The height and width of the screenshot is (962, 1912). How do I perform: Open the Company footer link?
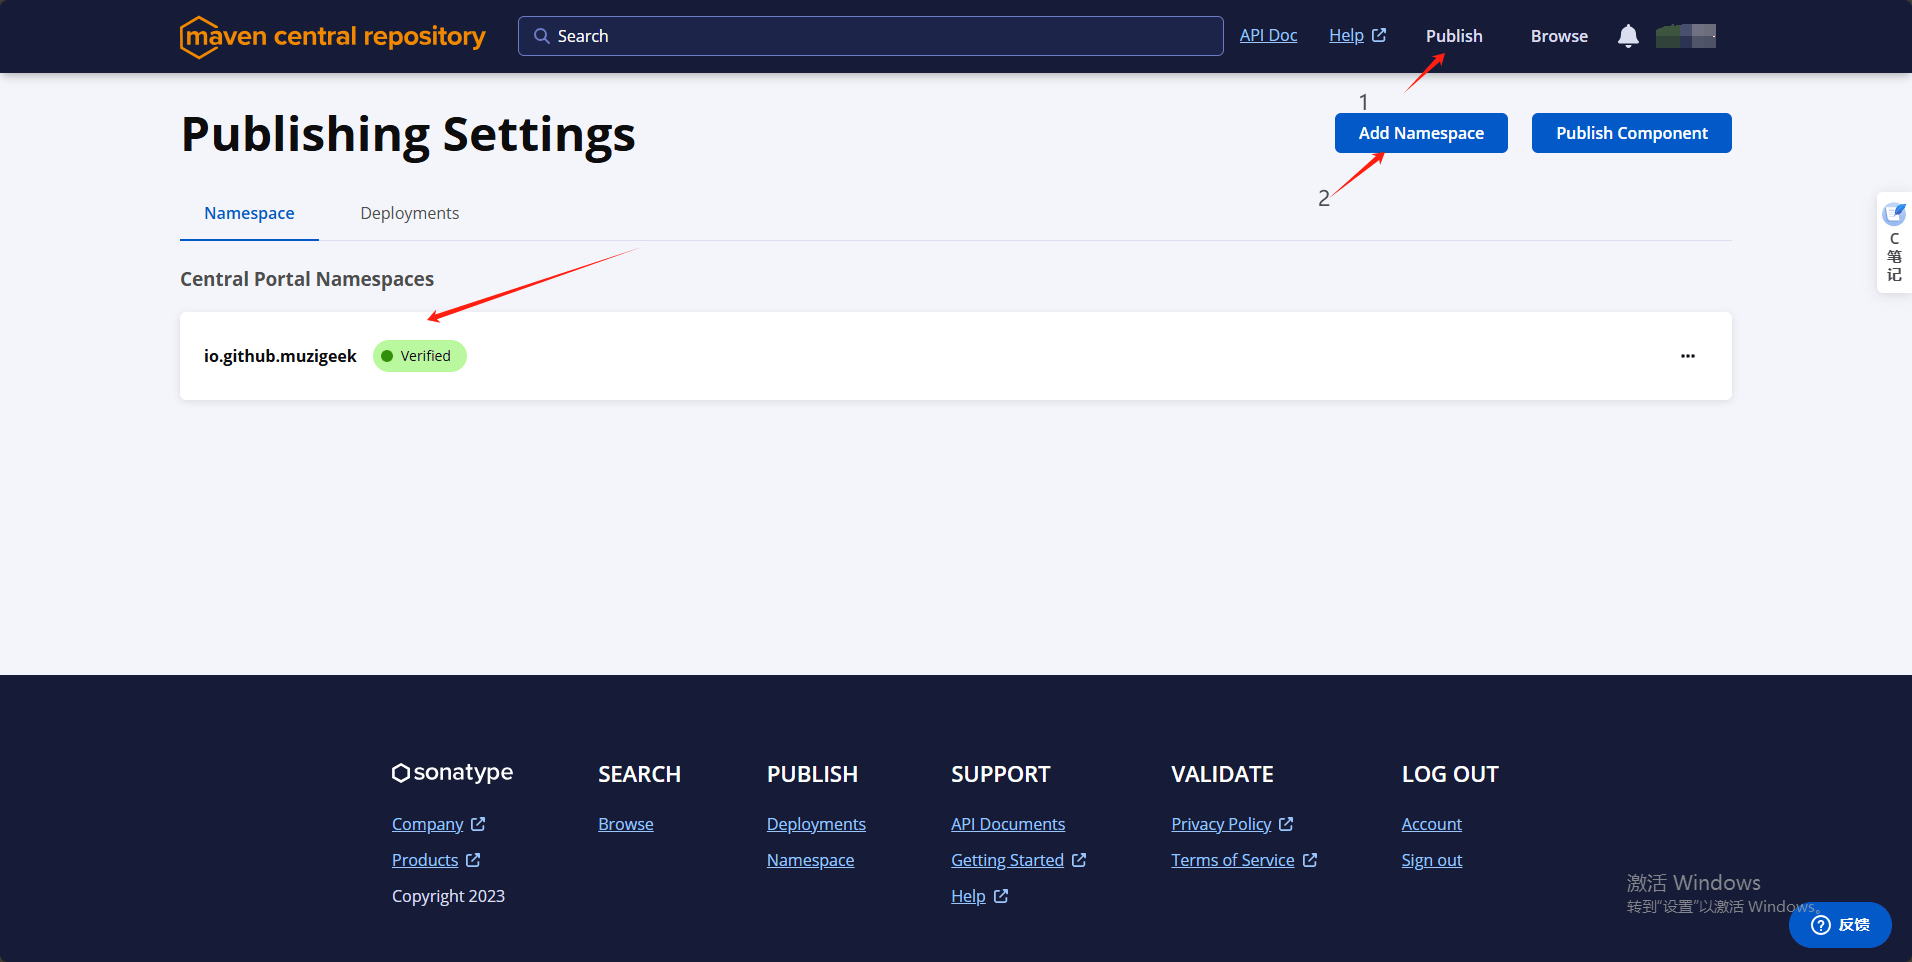(438, 824)
